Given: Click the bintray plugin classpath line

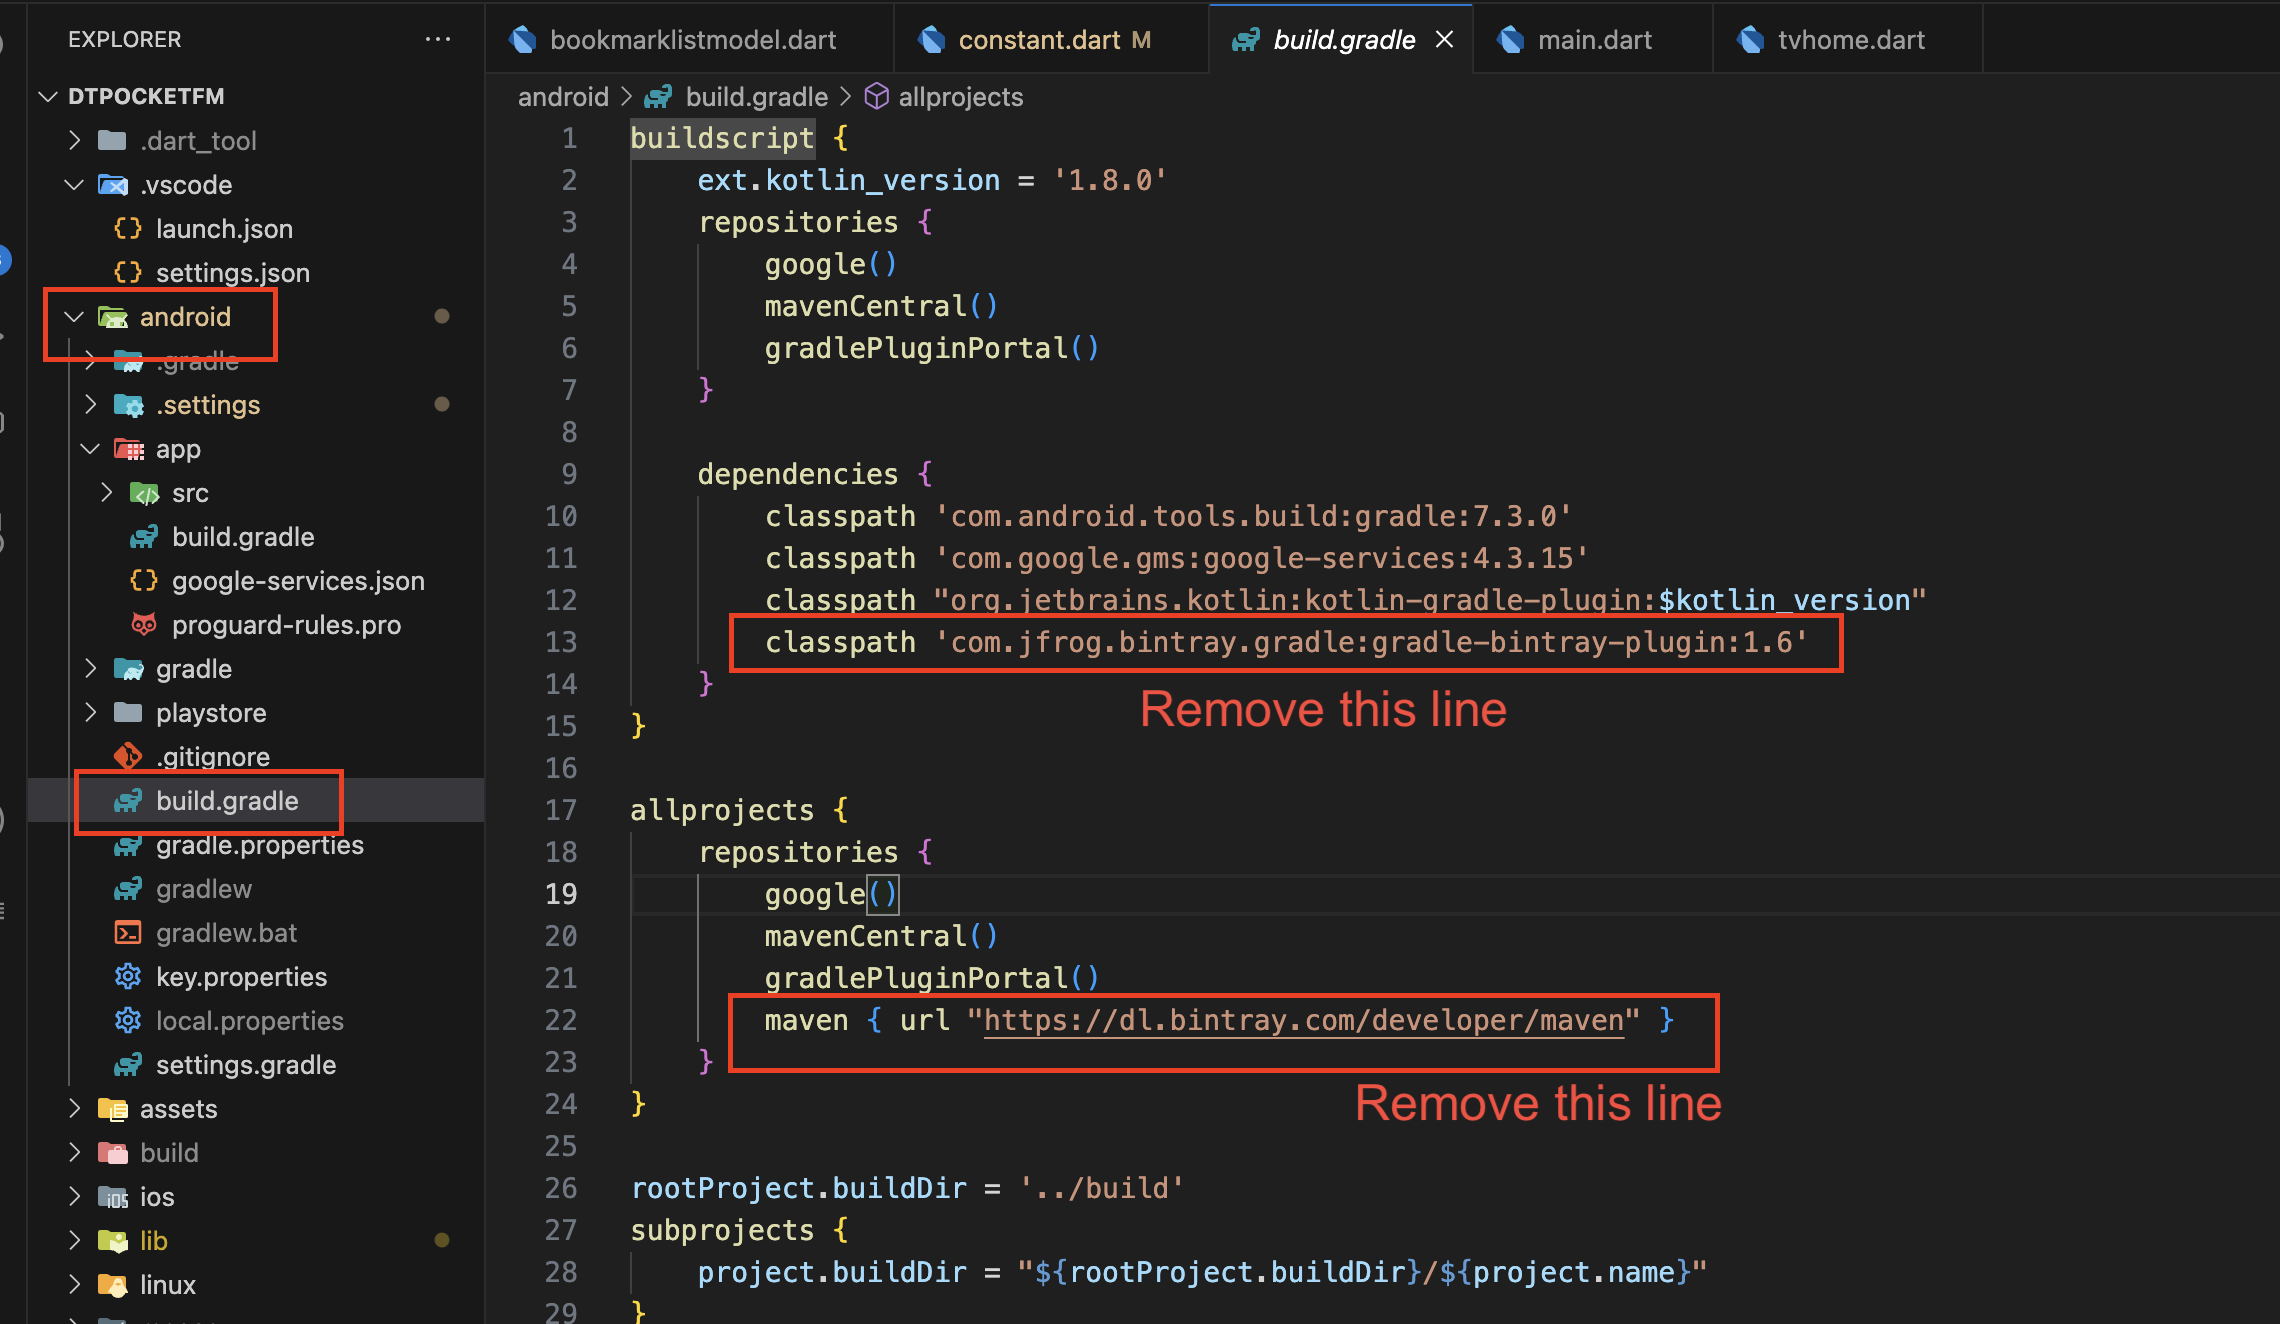Looking at the screenshot, I should point(1286,642).
